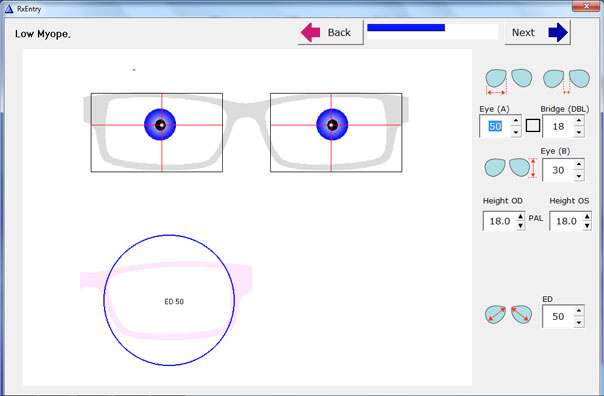
Task: Click the Next button
Action: point(537,32)
